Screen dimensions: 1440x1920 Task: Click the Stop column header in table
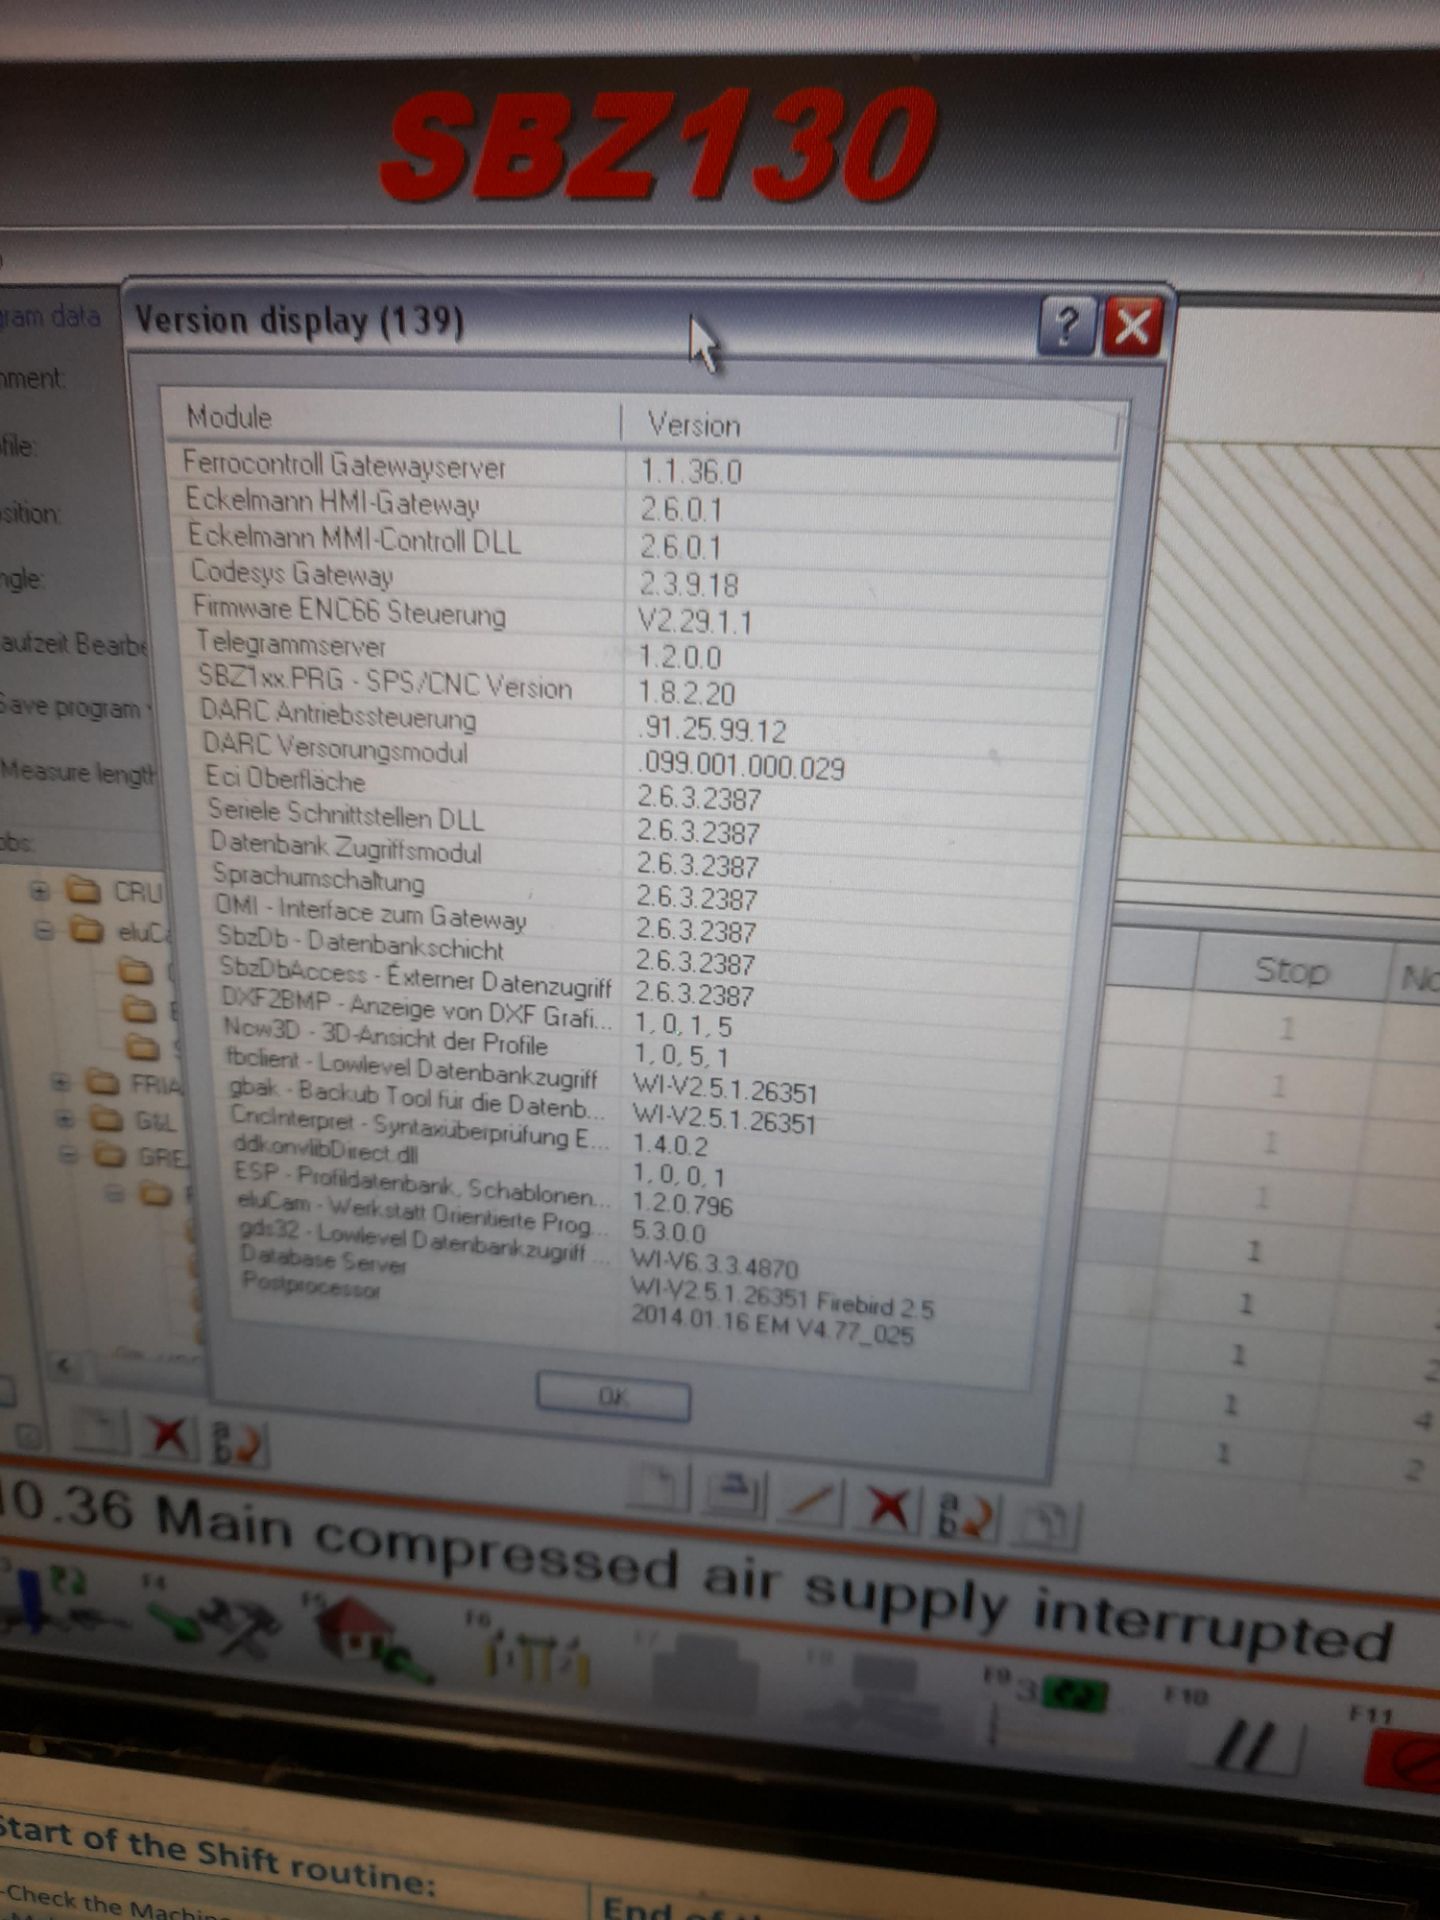(x=1292, y=971)
